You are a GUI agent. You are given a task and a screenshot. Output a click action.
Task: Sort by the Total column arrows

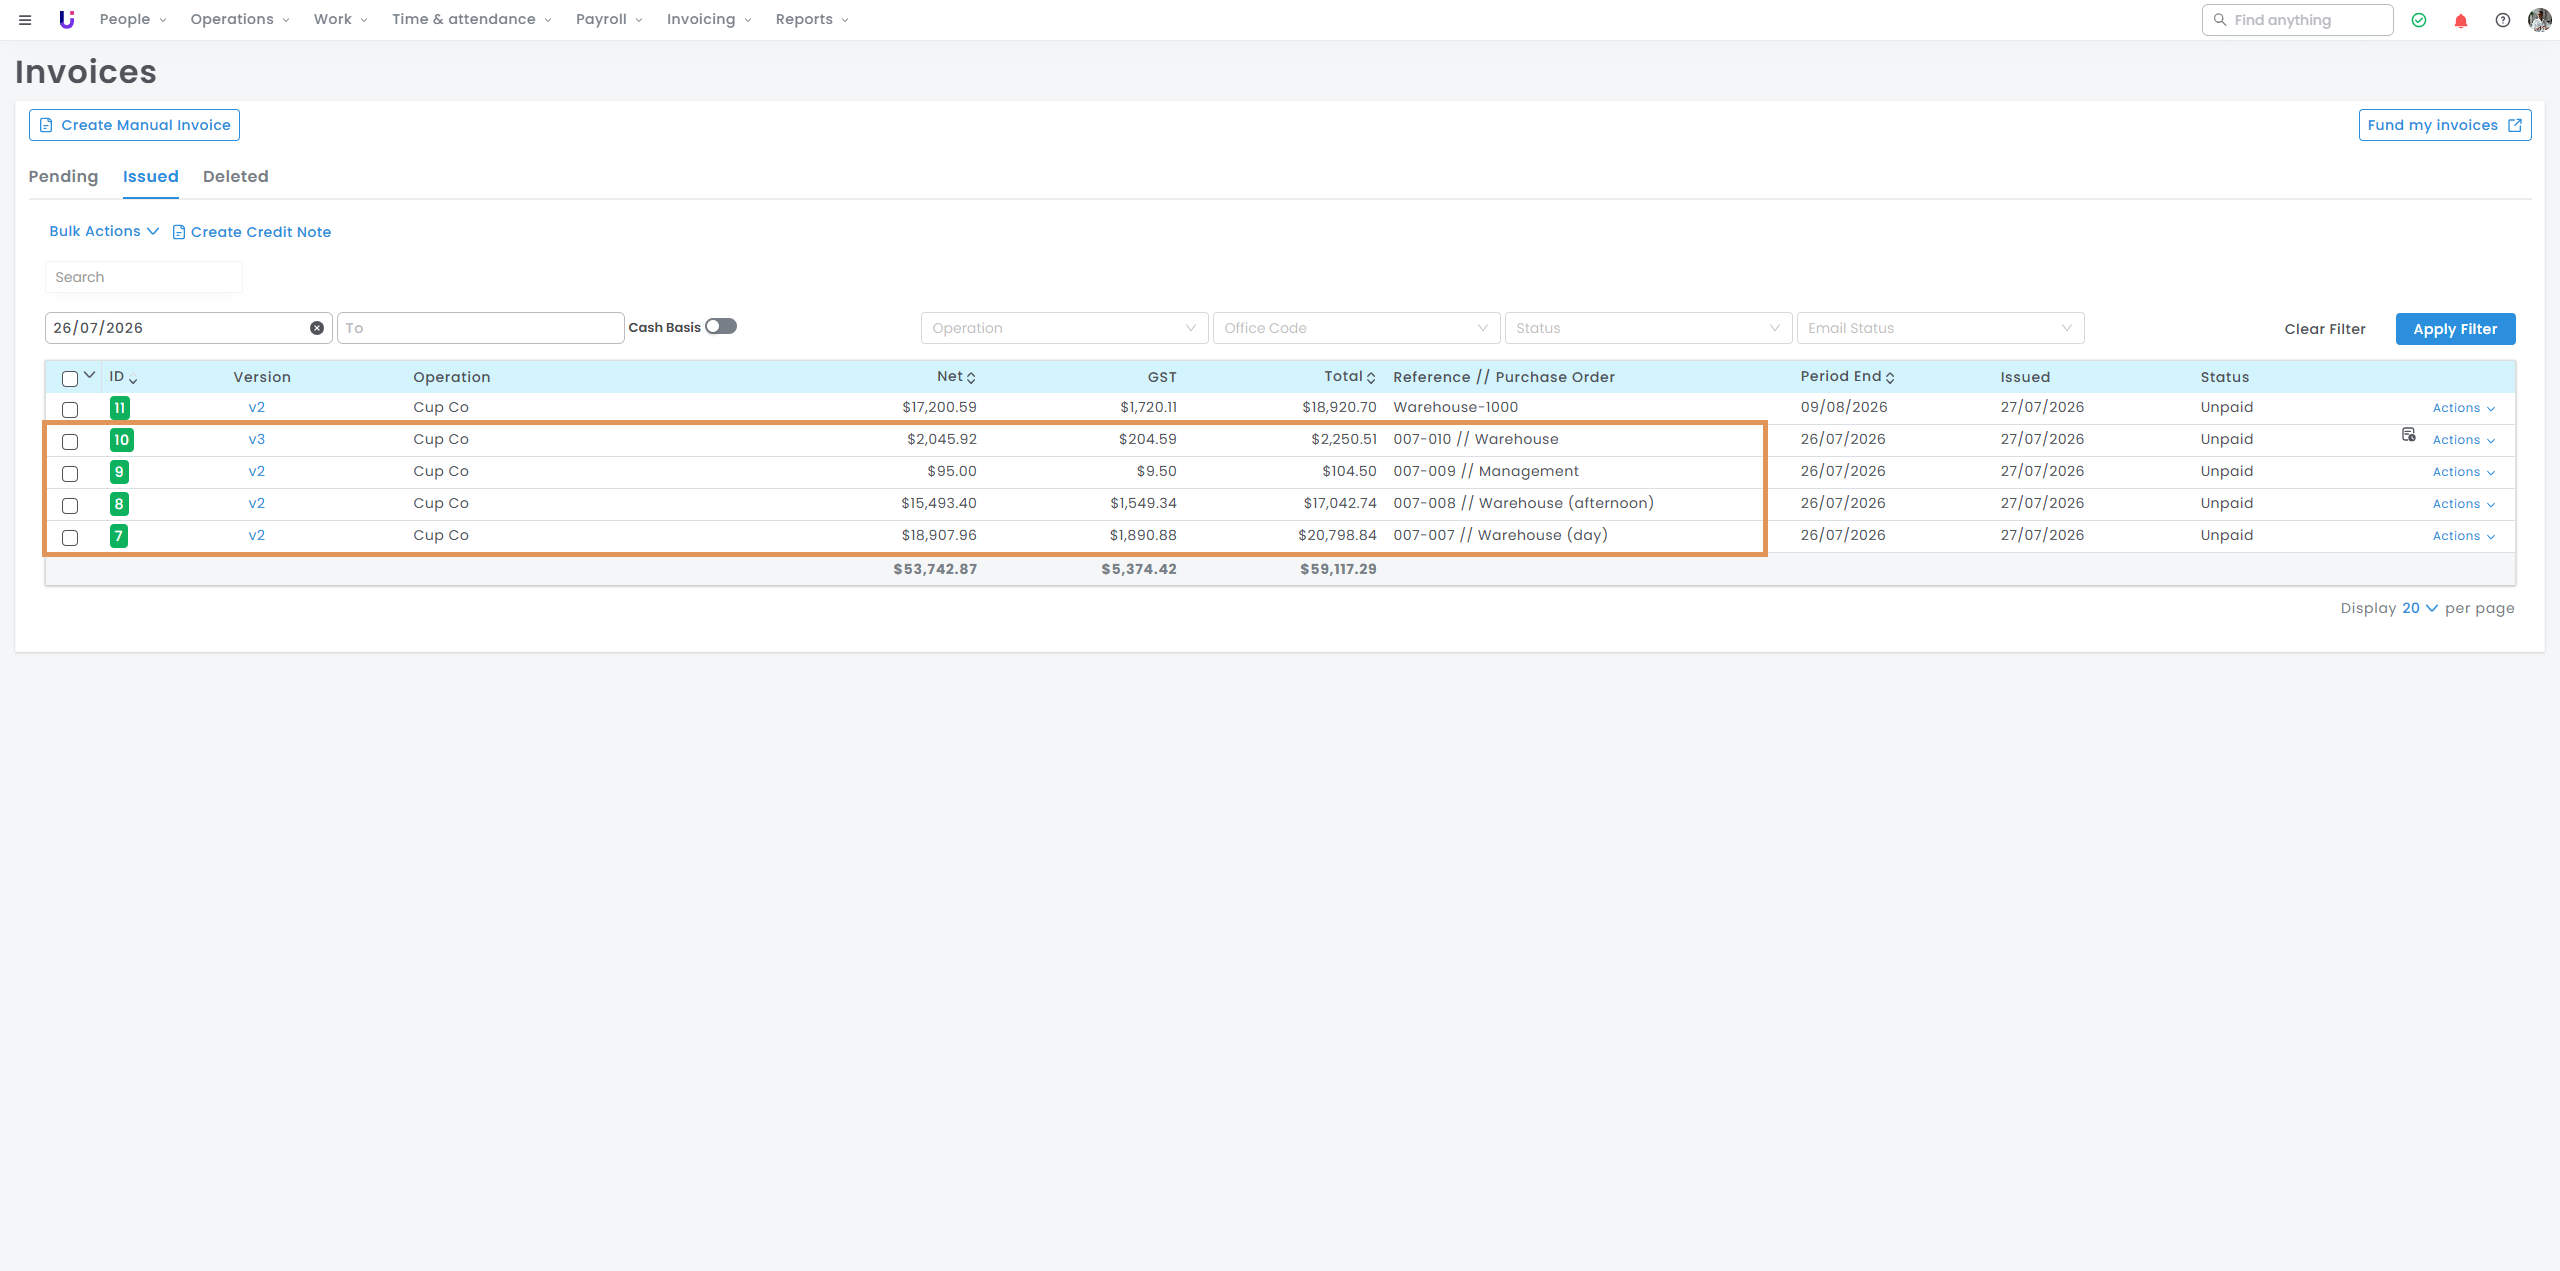1371,378
